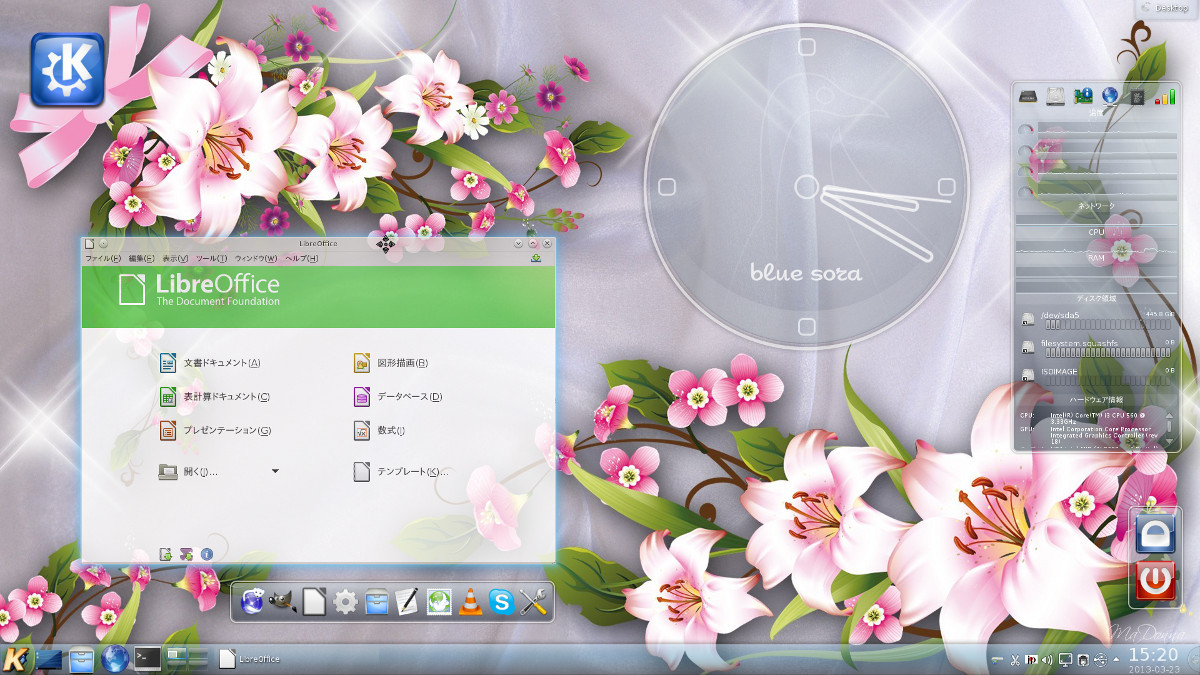The height and width of the screenshot is (675, 1200).
Task: Launch GIMP from the dock
Action: 284,602
